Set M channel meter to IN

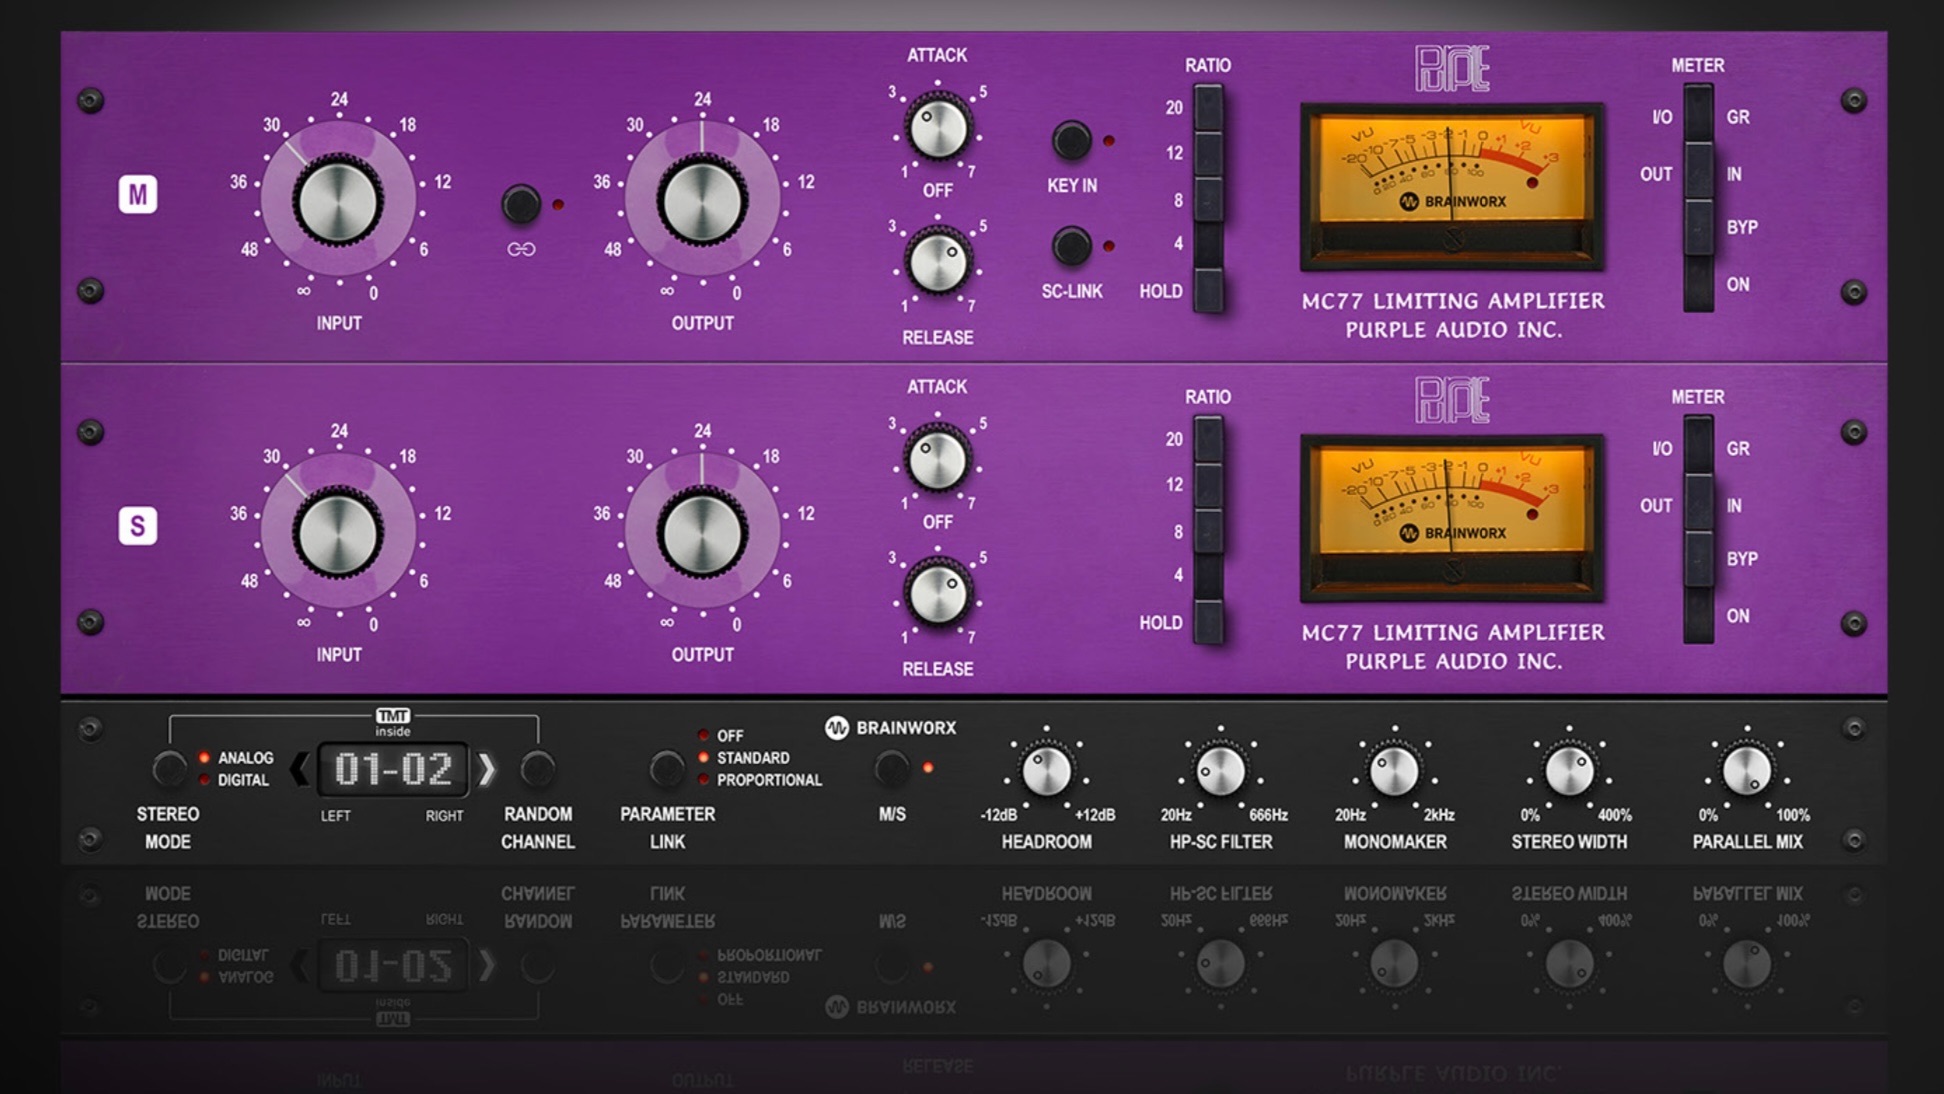pyautogui.click(x=1698, y=172)
